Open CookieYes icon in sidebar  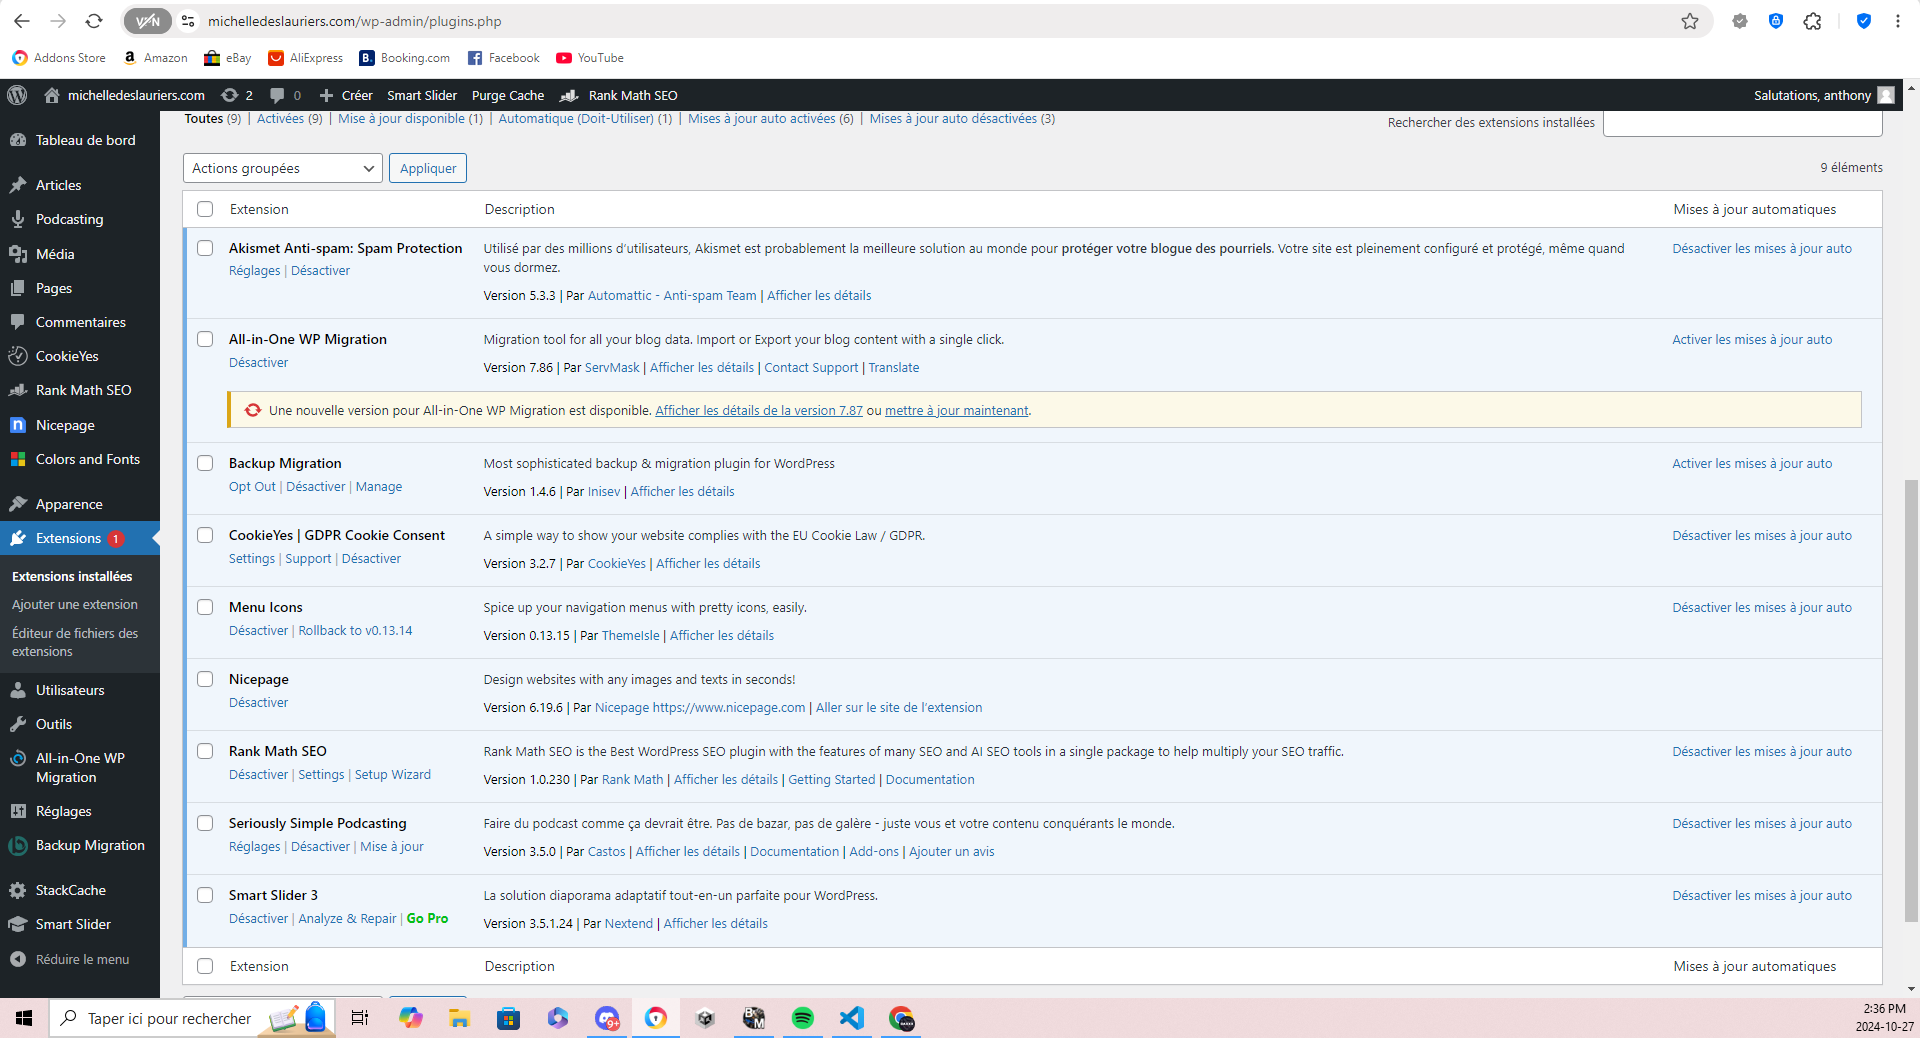pos(18,356)
